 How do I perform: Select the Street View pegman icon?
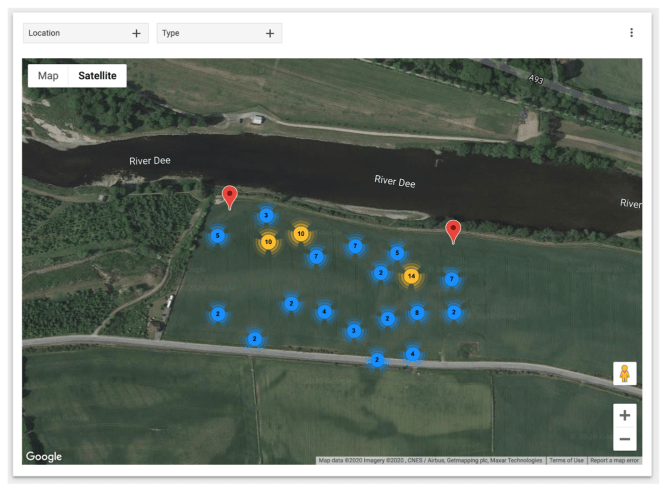point(625,374)
